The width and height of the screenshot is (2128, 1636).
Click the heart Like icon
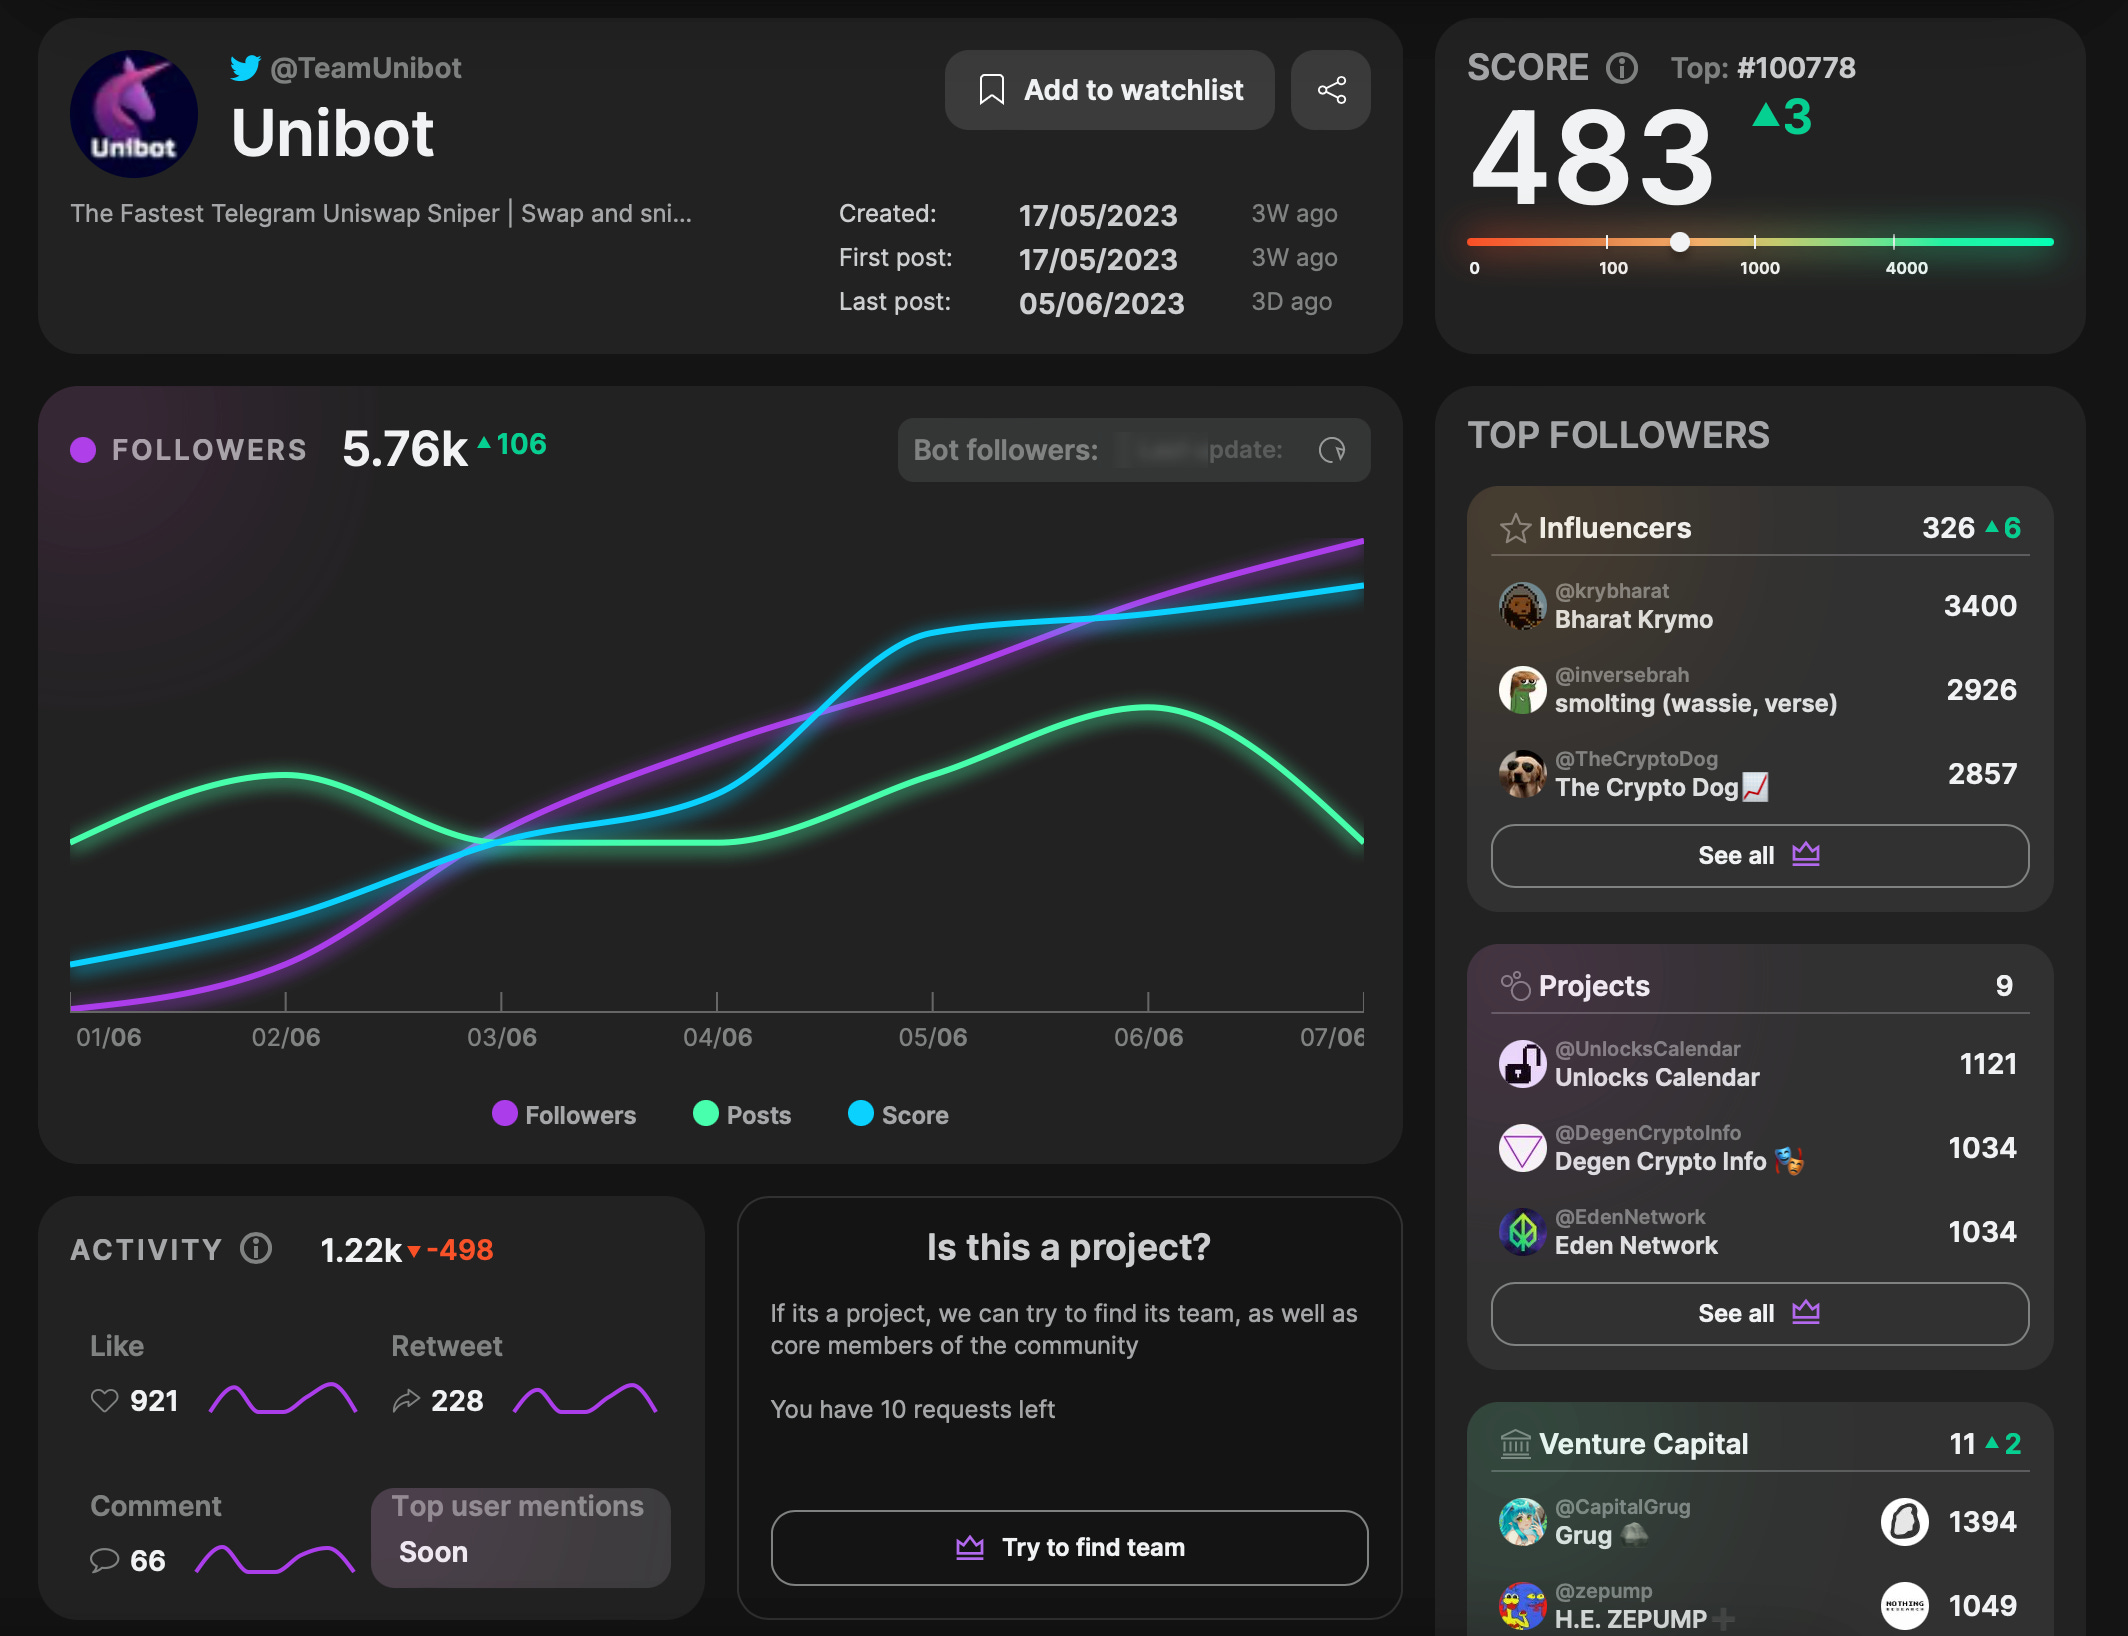point(105,1400)
